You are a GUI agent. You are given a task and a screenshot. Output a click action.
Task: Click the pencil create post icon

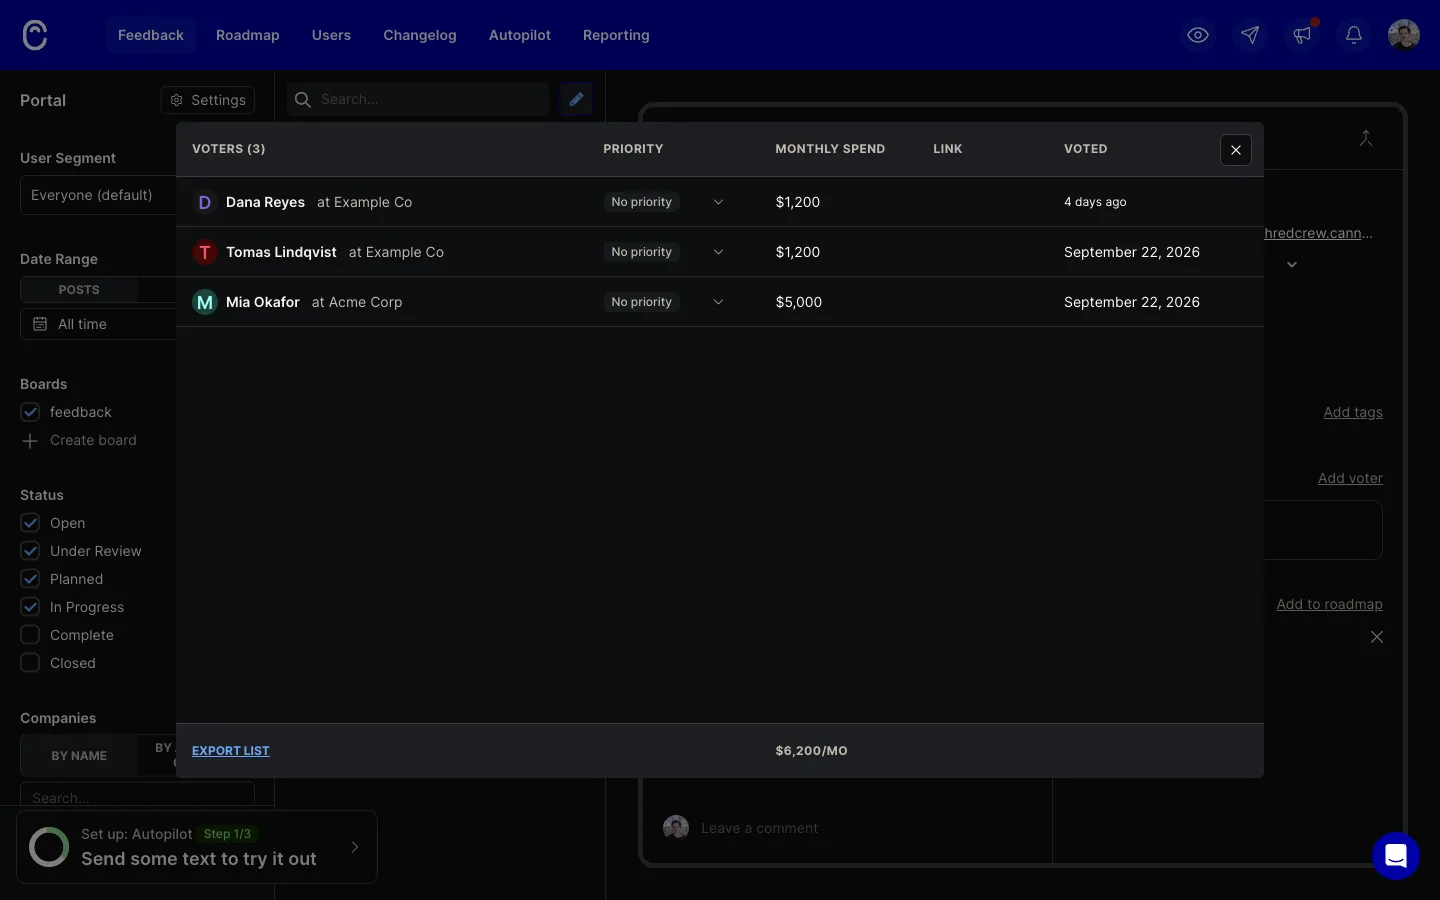576,99
